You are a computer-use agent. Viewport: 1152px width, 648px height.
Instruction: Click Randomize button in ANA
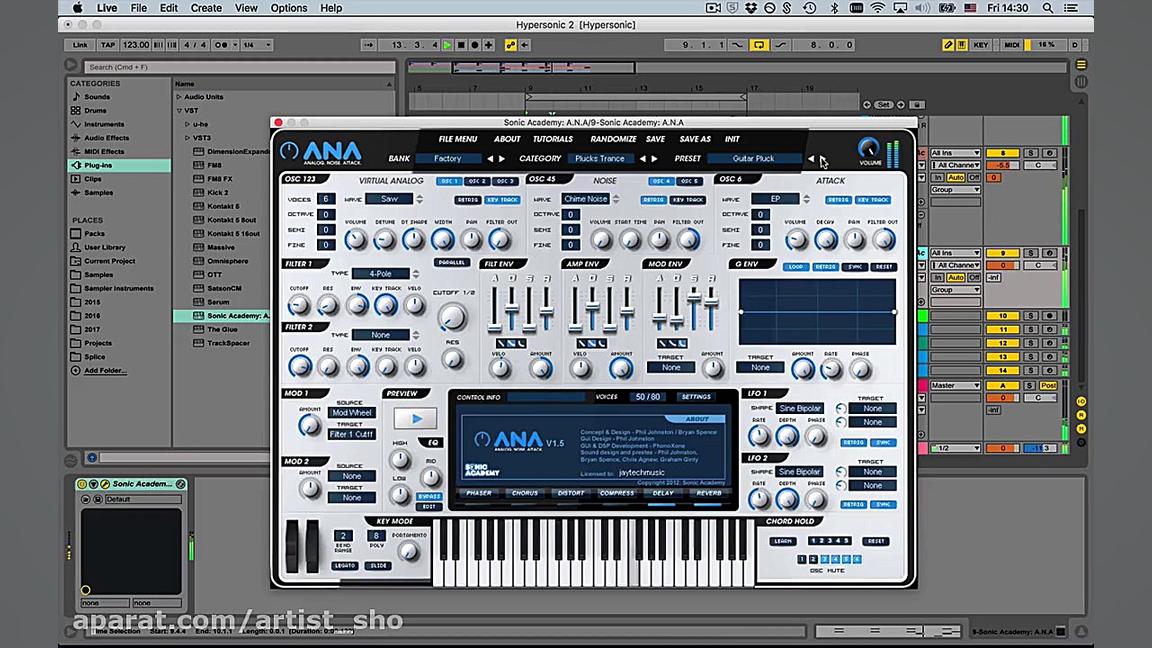613,139
